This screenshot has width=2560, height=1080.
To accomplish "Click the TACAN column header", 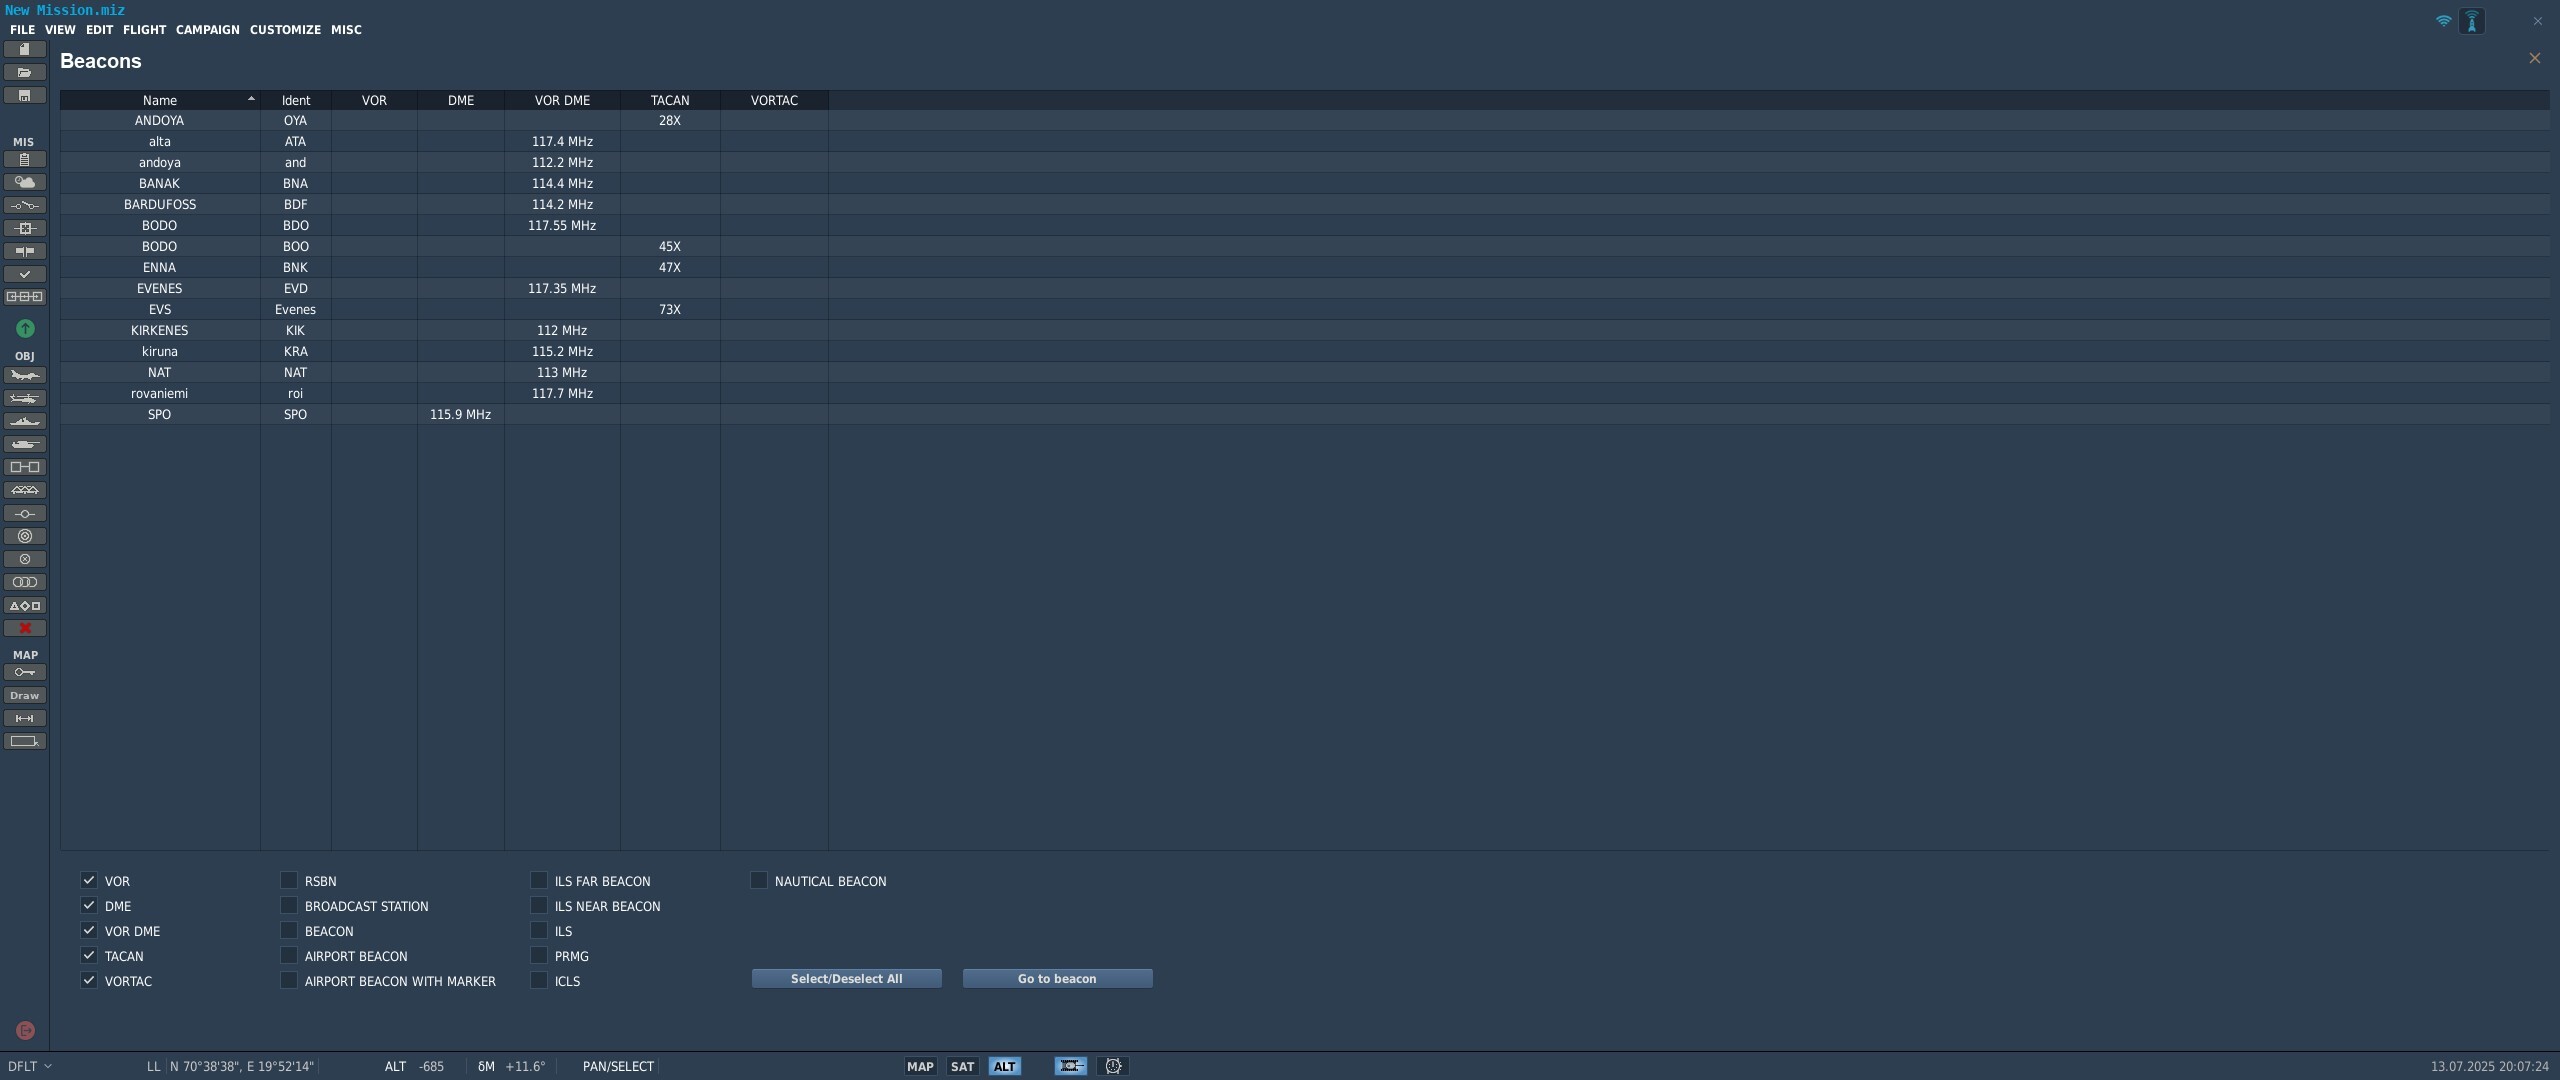I will click(670, 100).
